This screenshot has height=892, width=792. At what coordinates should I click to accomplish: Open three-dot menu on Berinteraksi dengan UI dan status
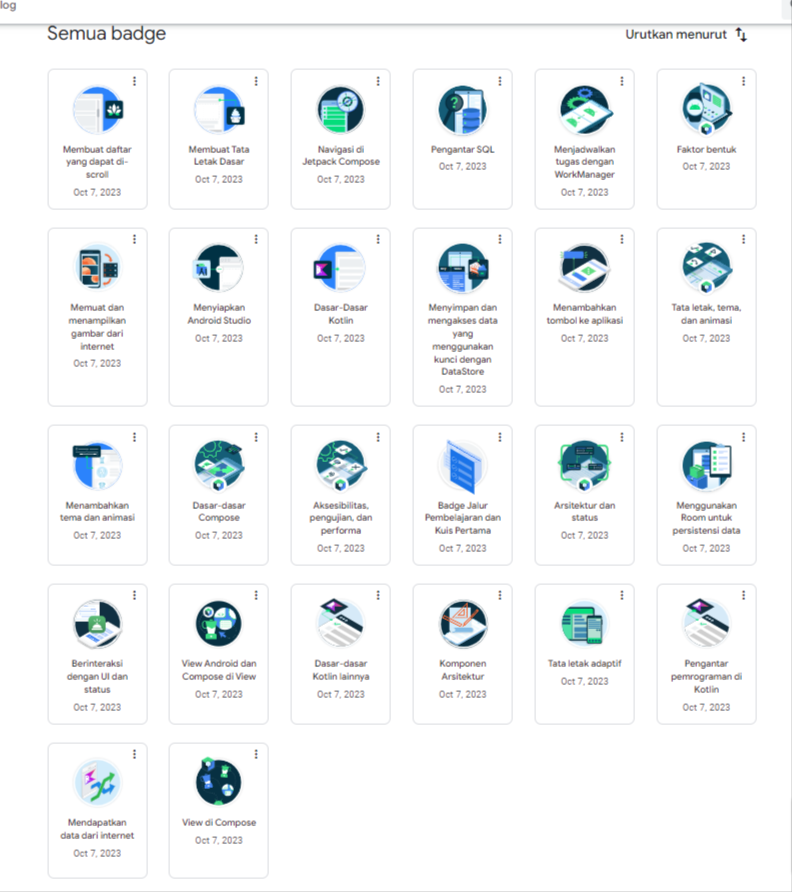(134, 595)
